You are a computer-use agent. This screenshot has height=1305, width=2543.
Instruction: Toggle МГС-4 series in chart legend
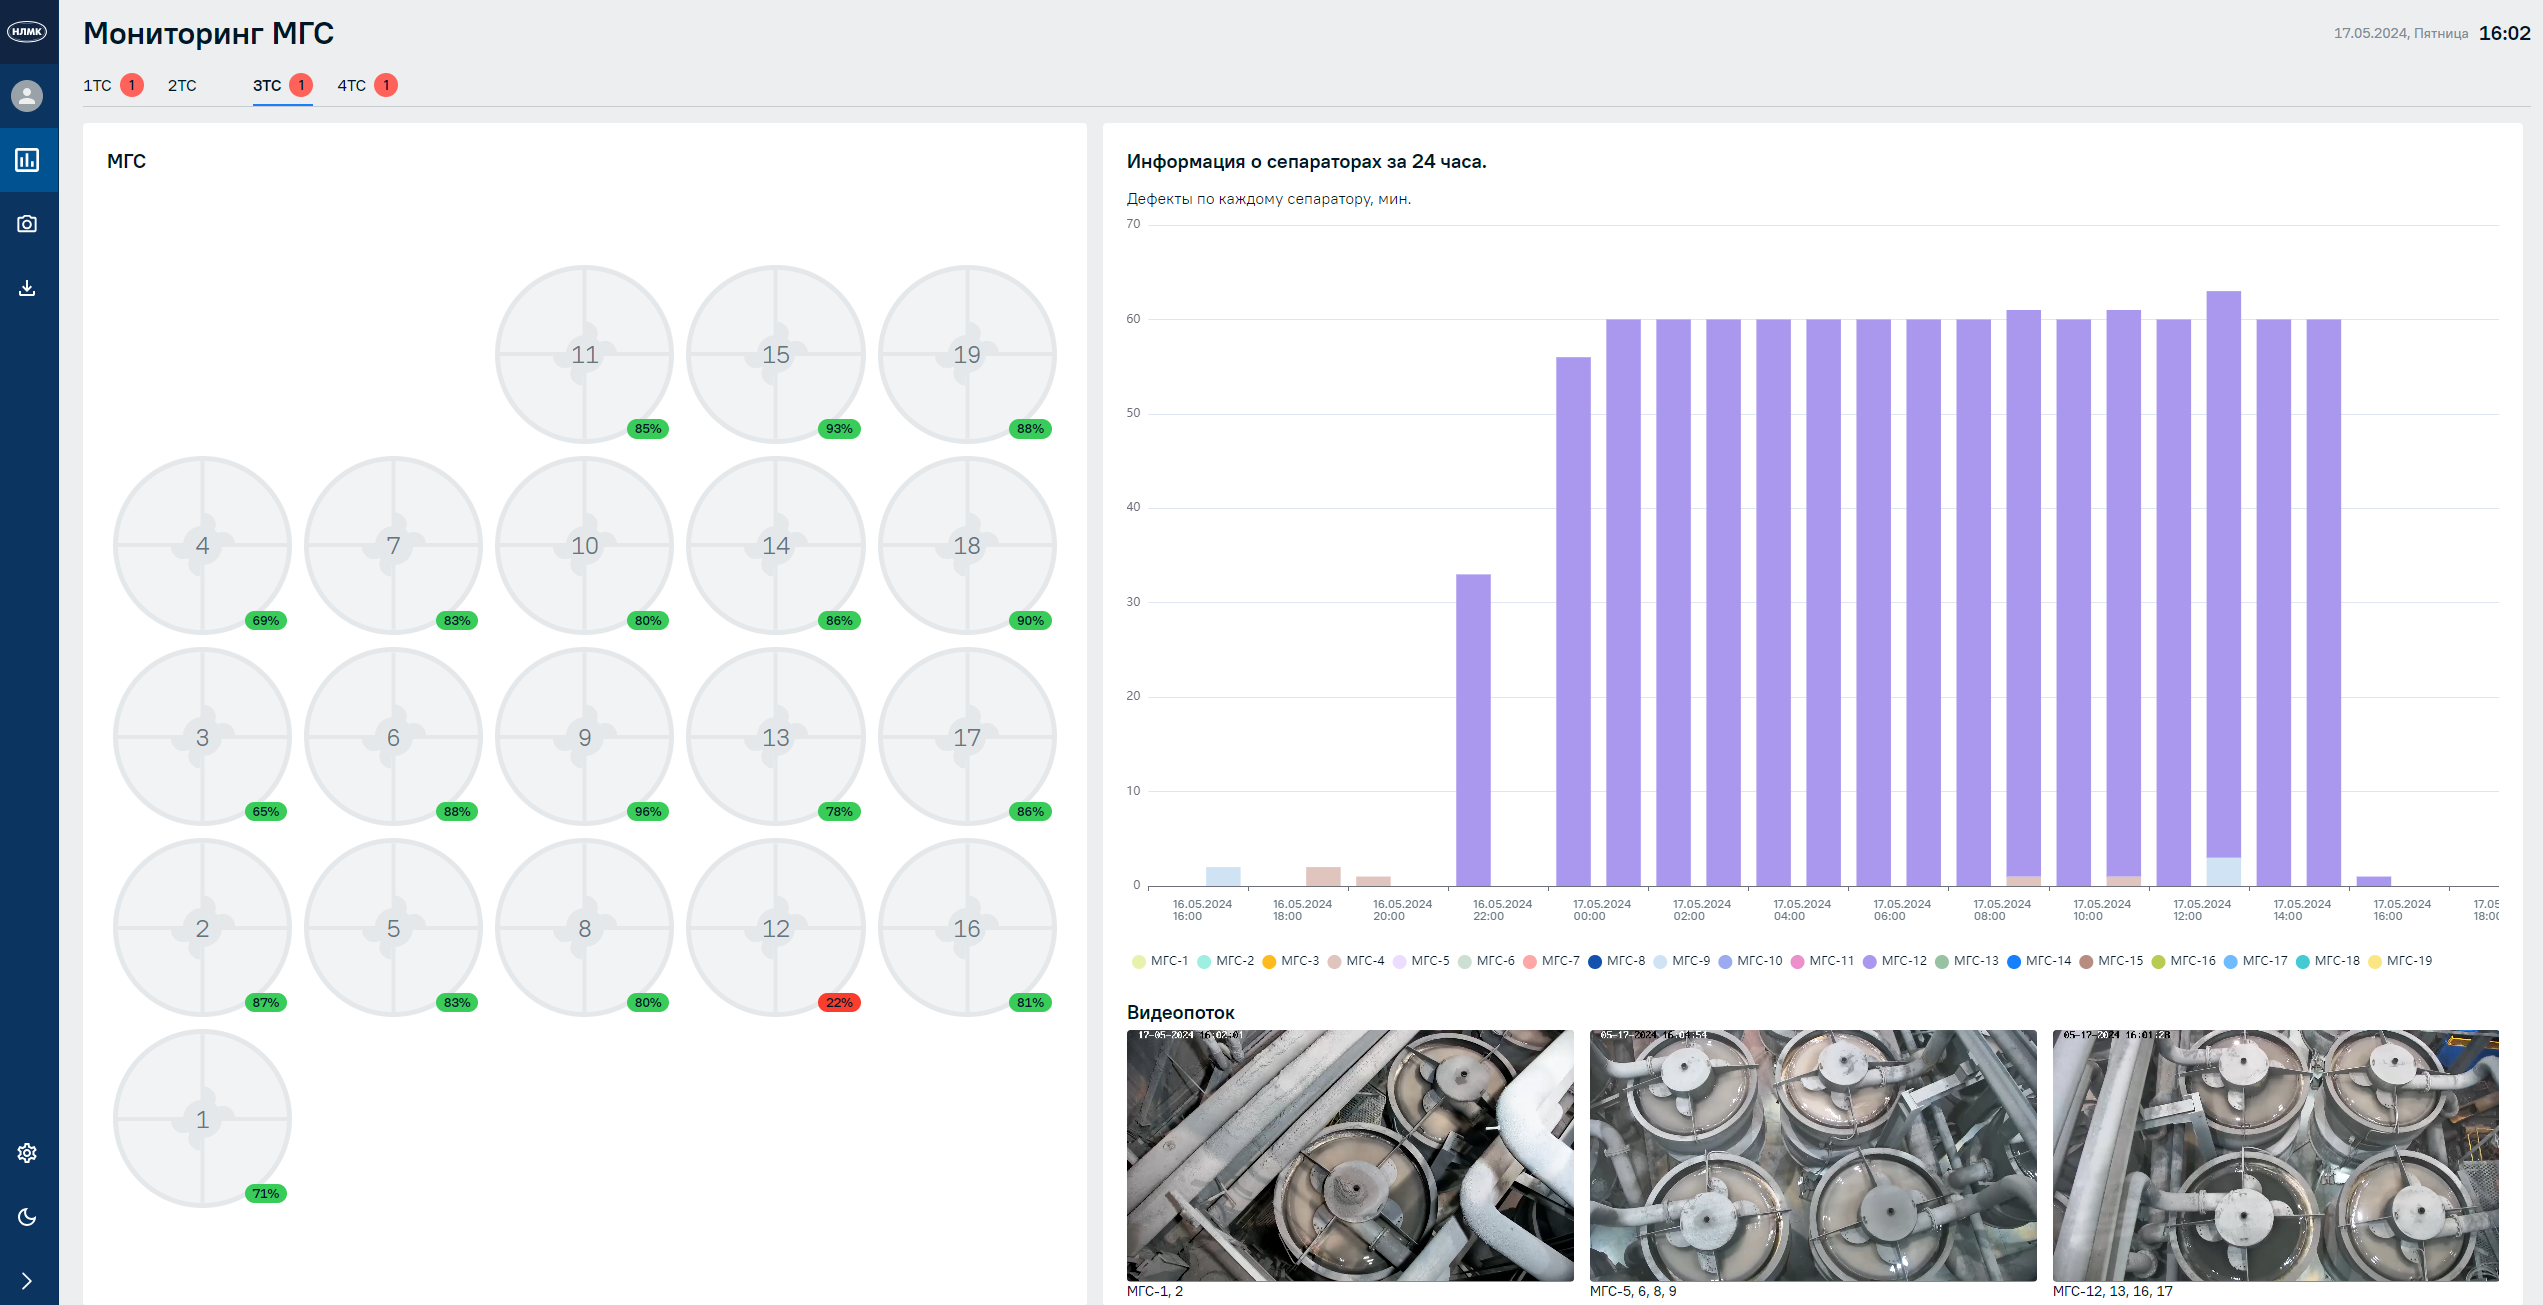1355,961
